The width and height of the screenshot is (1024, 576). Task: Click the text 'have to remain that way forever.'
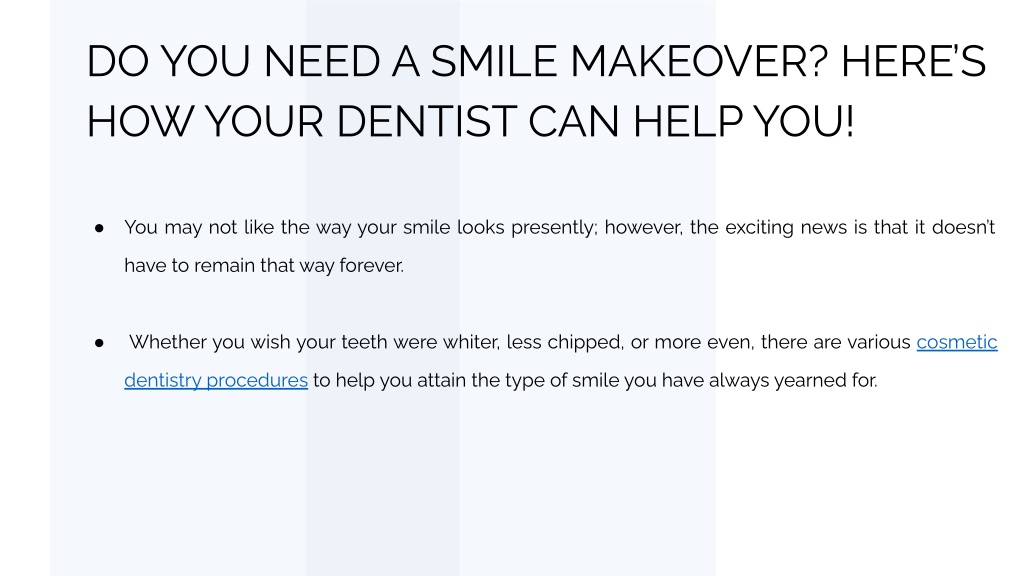pos(264,266)
